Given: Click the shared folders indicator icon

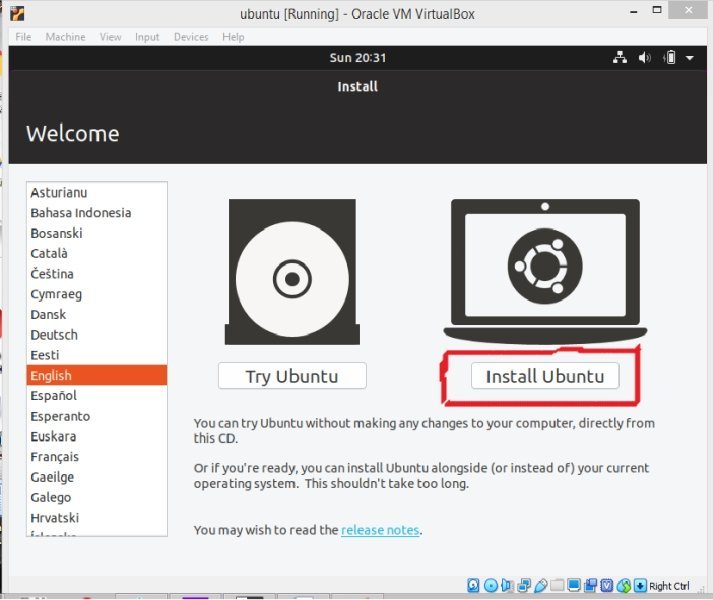Looking at the screenshot, I should point(557,585).
